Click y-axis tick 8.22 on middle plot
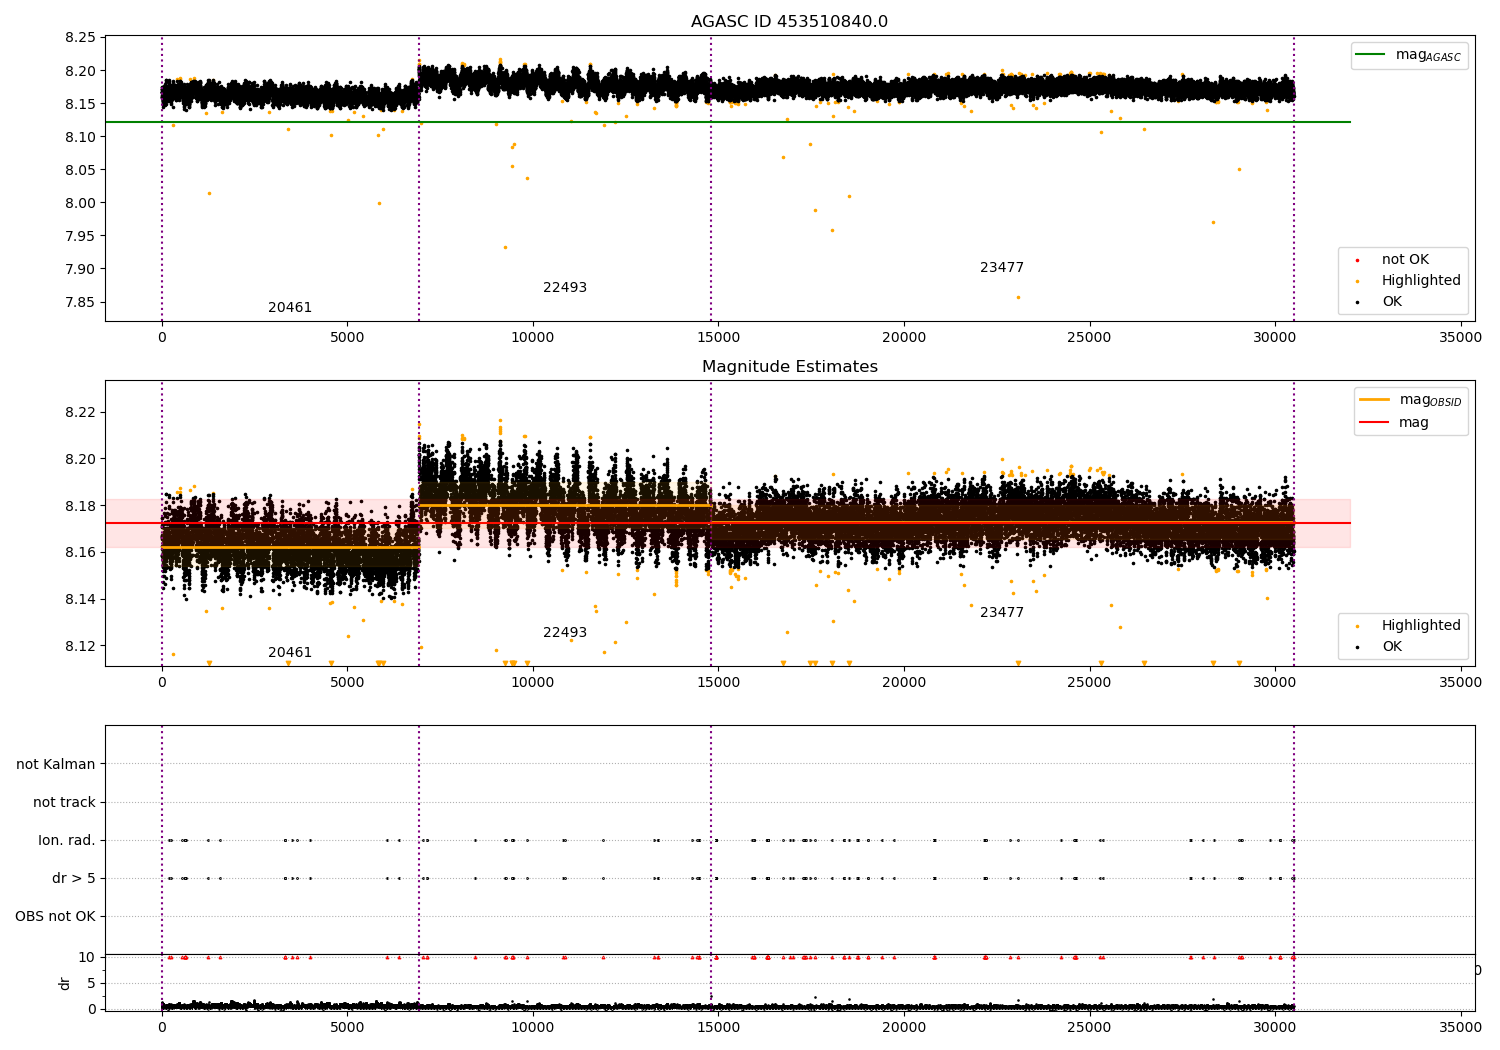 (x=79, y=413)
